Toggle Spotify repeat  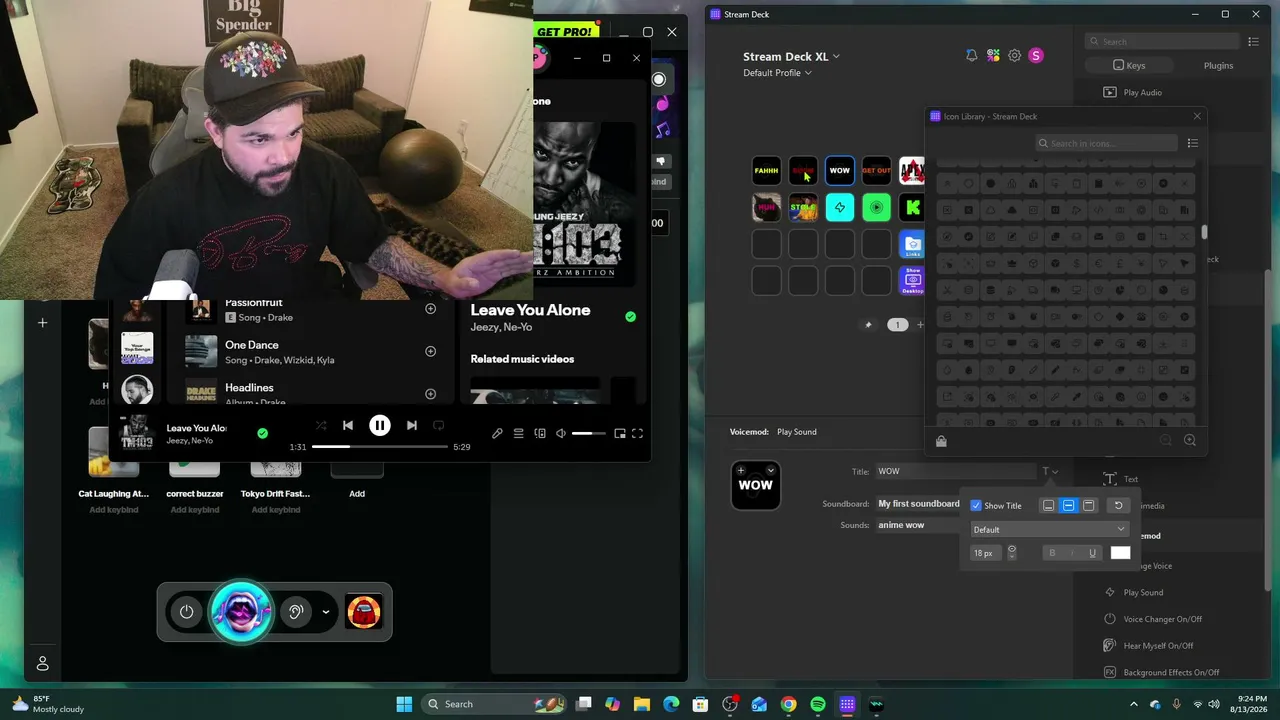tap(438, 426)
